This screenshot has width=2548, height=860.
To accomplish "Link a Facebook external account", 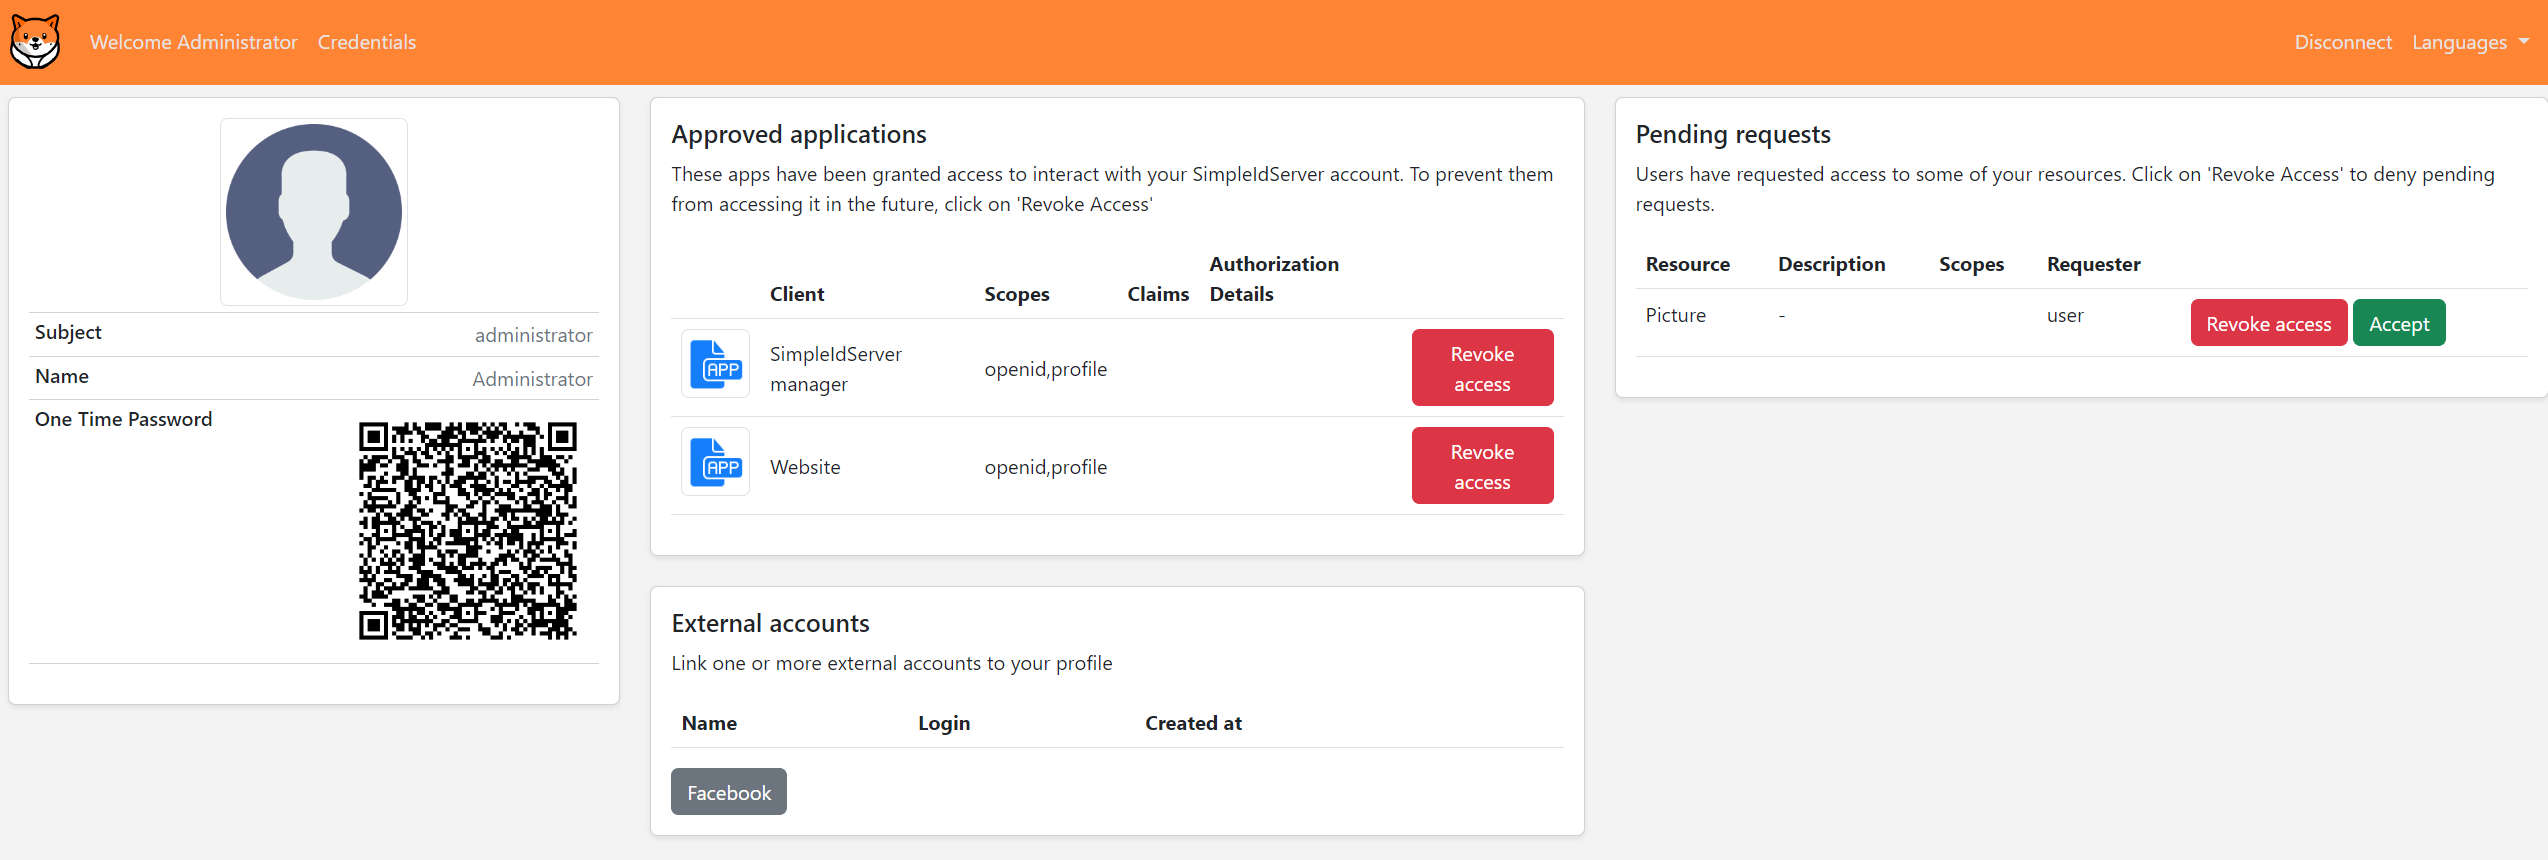I will [x=729, y=792].
